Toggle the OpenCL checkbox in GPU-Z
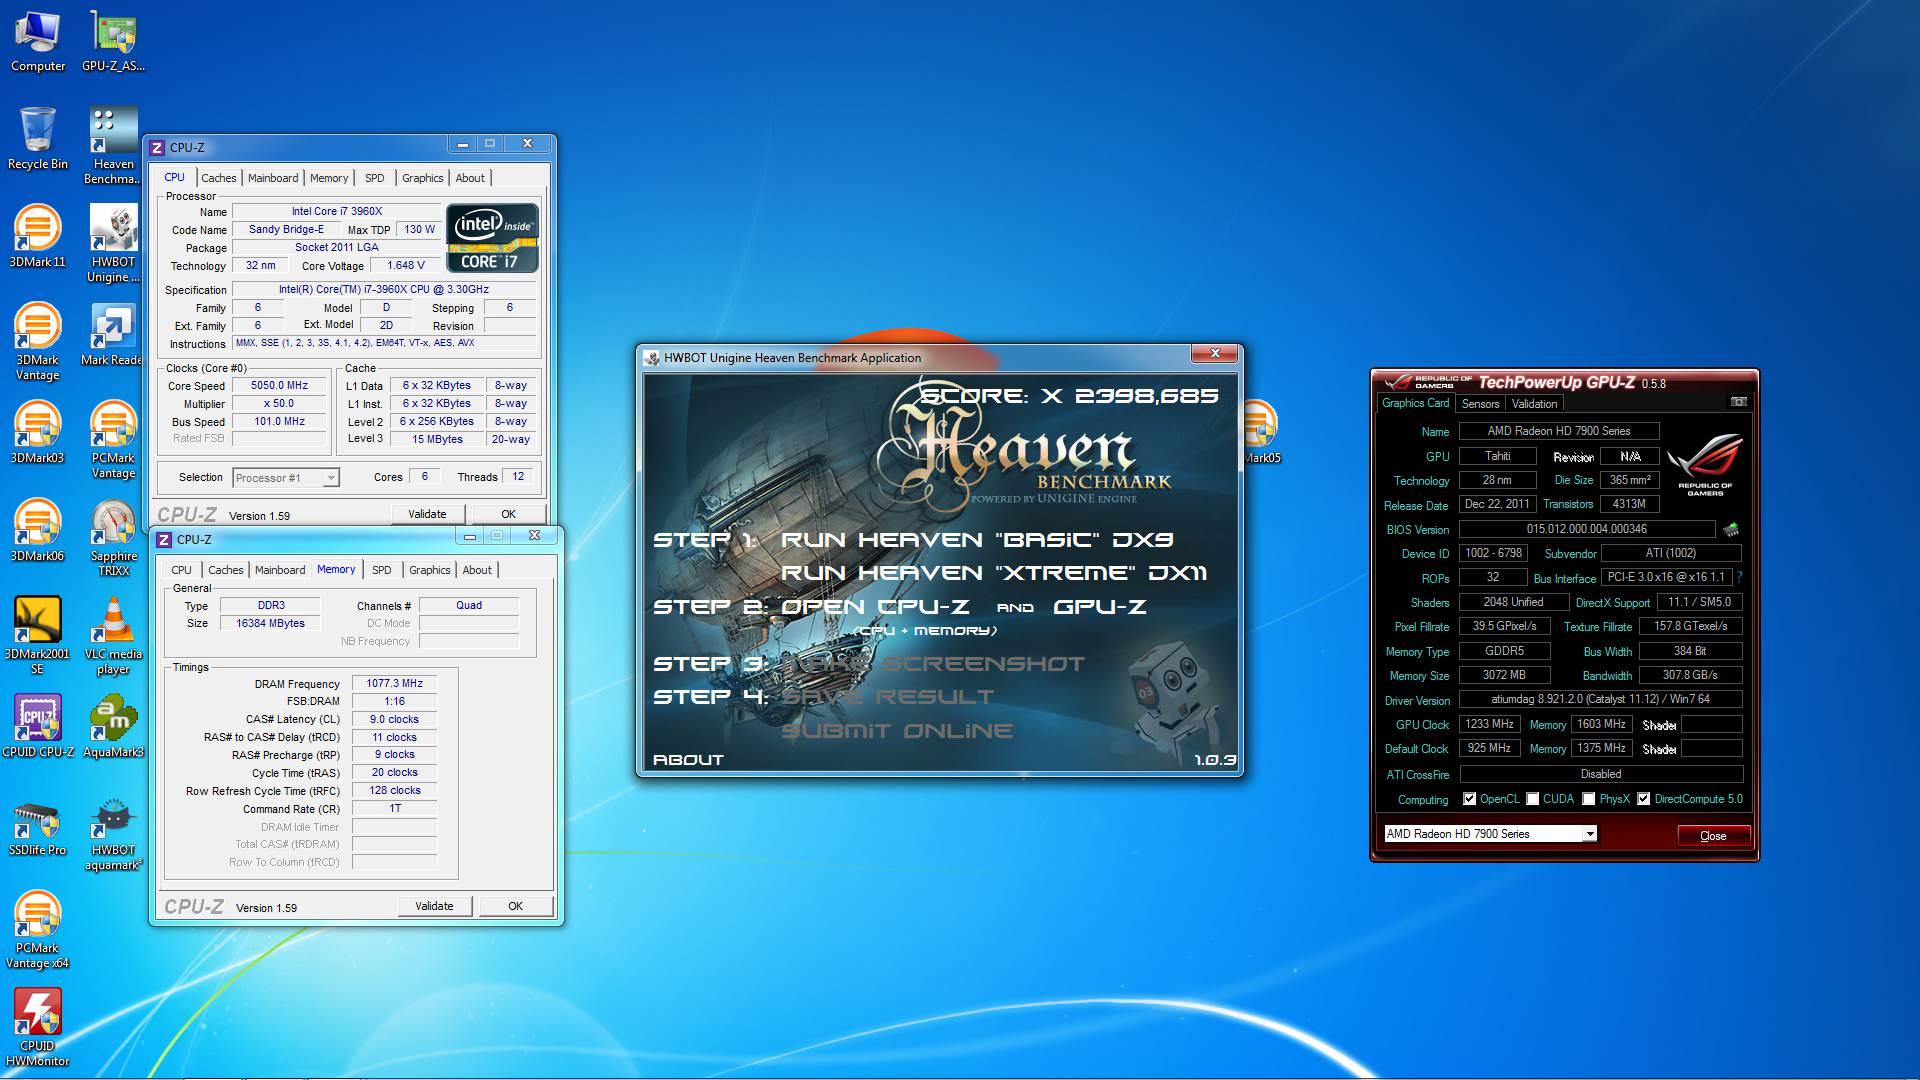1920x1080 pixels. coord(1469,799)
